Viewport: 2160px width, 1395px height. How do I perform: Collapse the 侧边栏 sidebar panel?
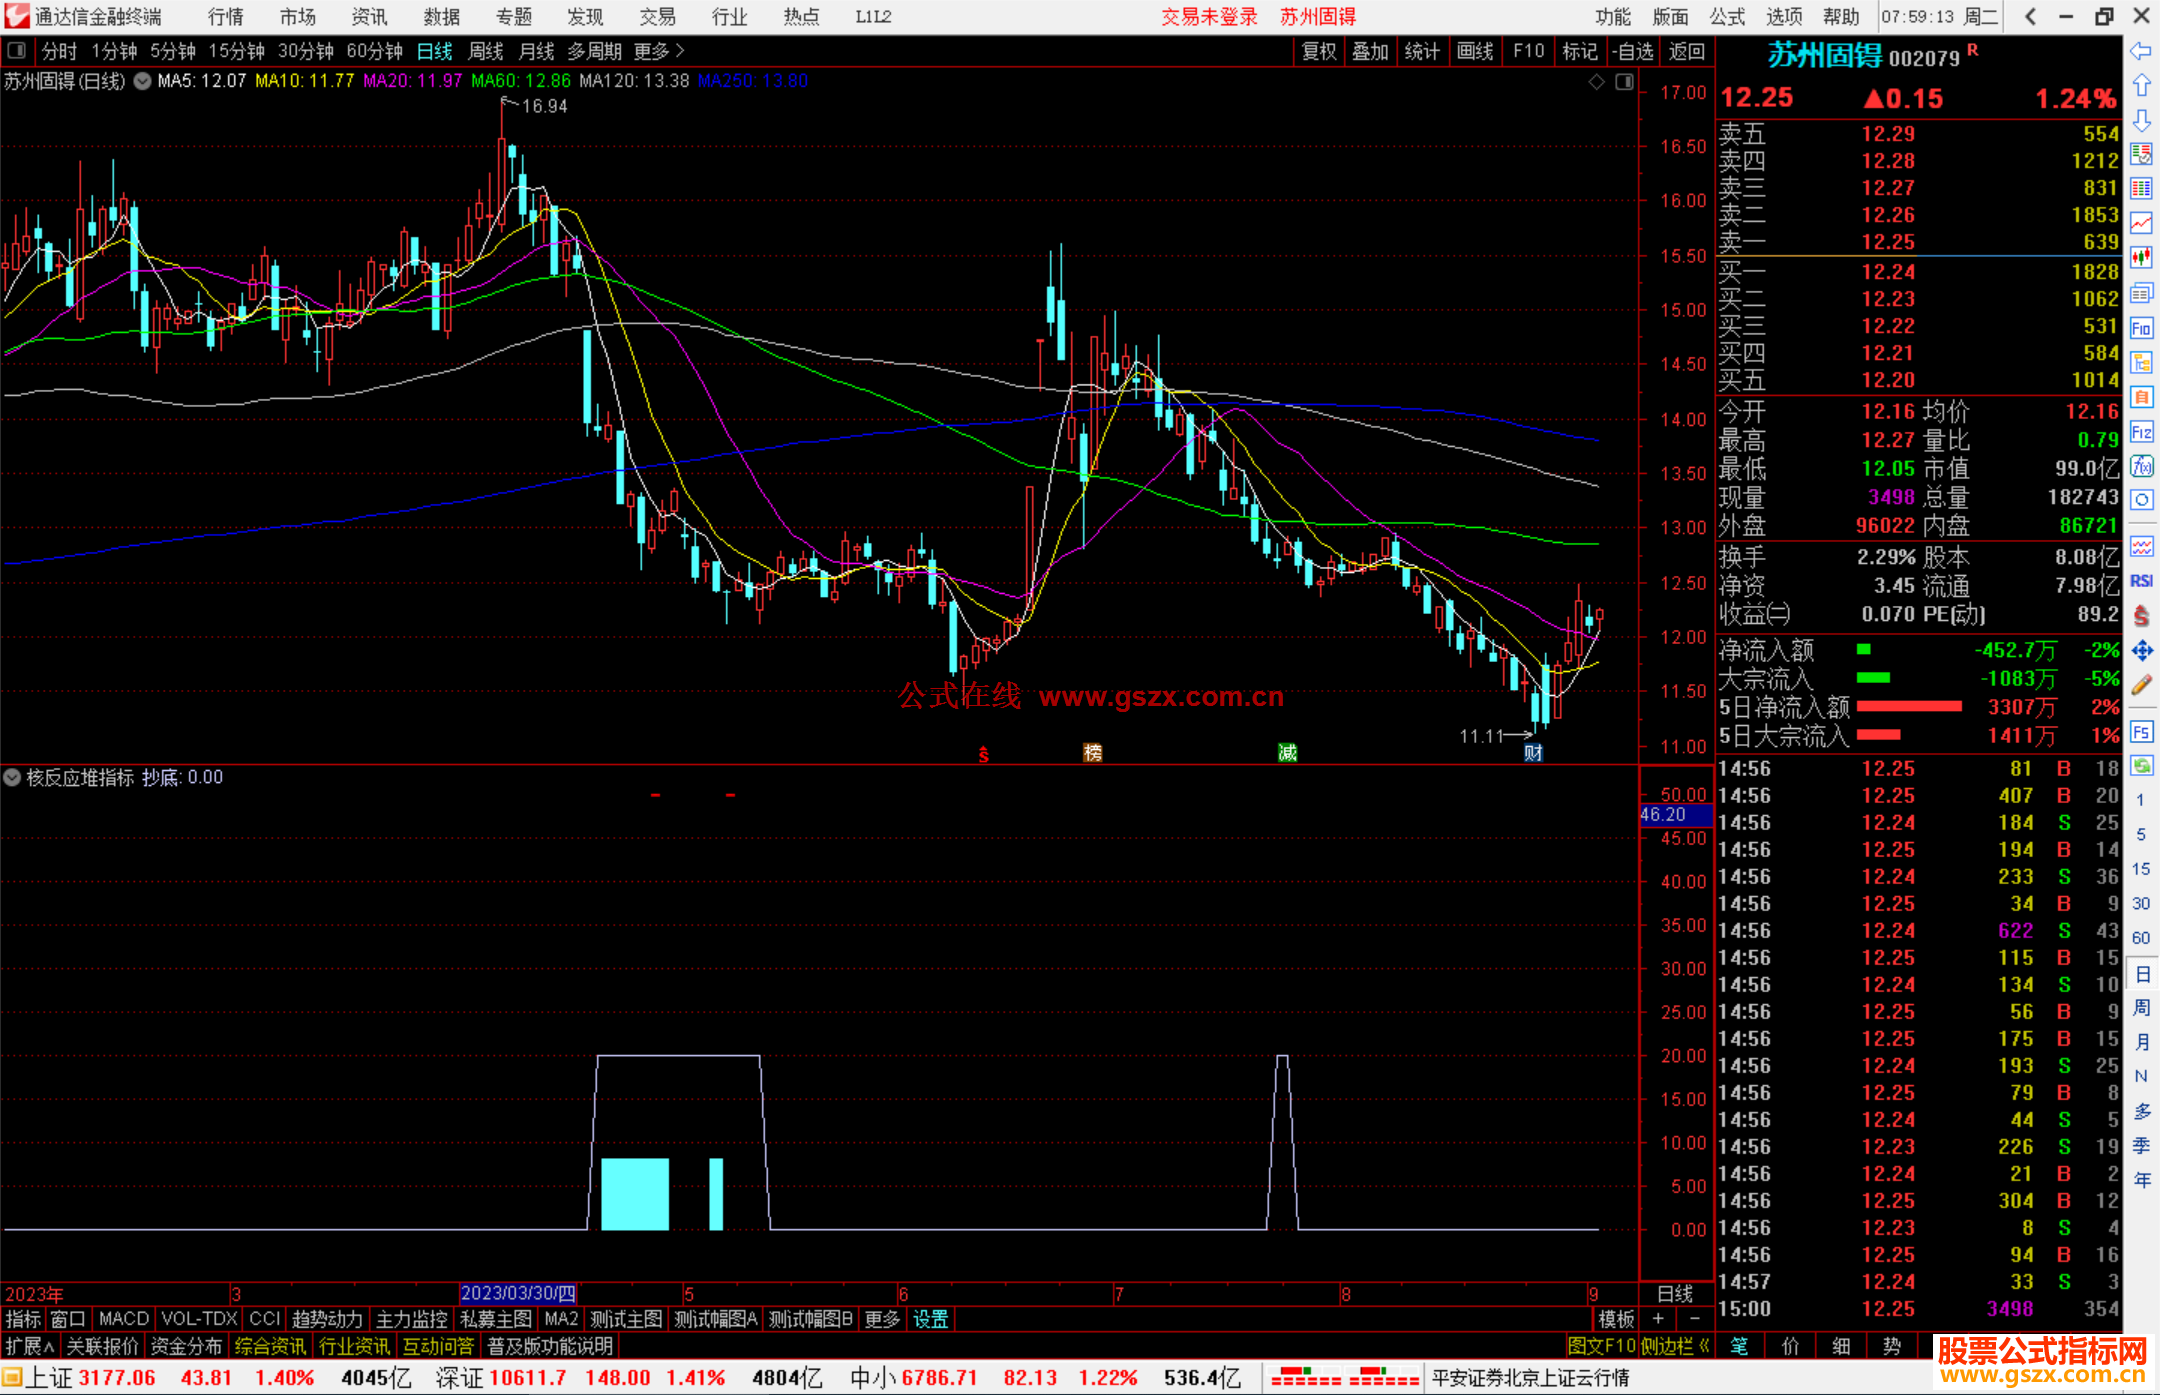[1675, 1346]
